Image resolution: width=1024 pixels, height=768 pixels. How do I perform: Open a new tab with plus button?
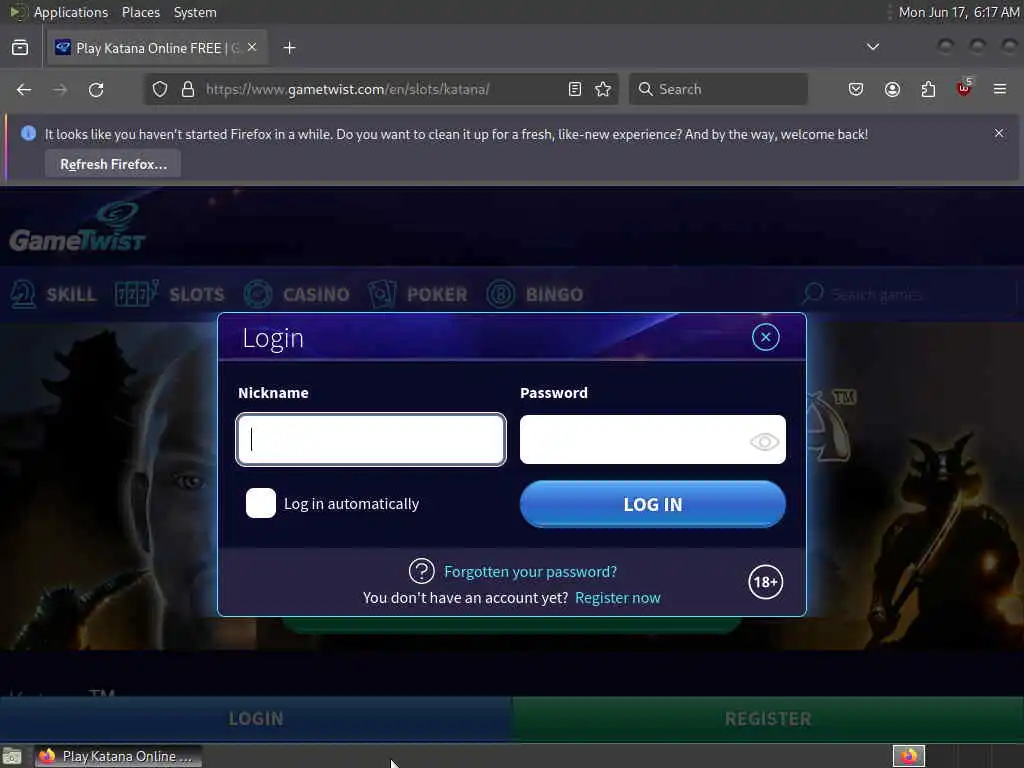289,48
